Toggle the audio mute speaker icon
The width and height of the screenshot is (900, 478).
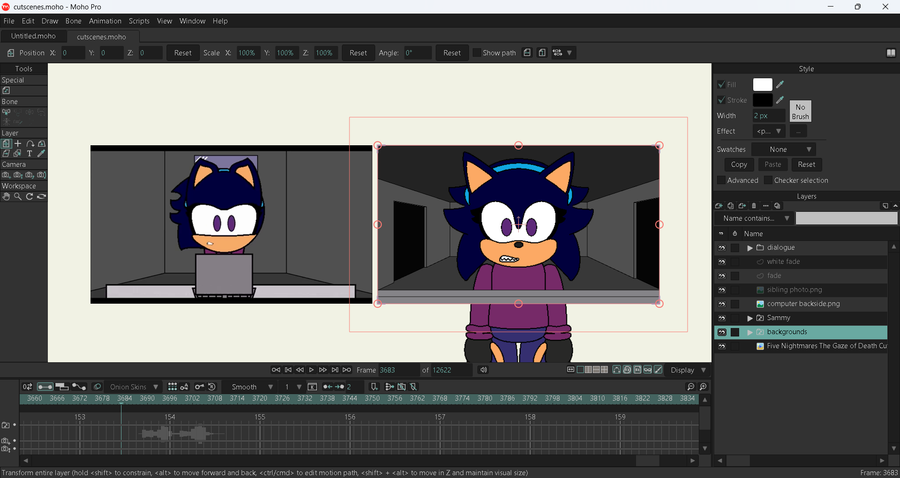point(483,370)
